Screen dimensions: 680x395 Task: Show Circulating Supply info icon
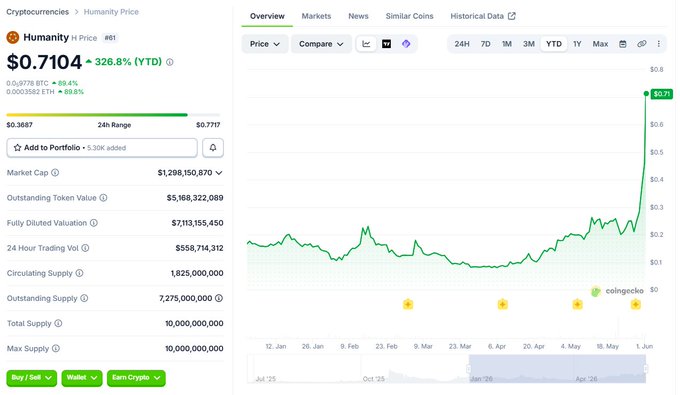(x=79, y=273)
